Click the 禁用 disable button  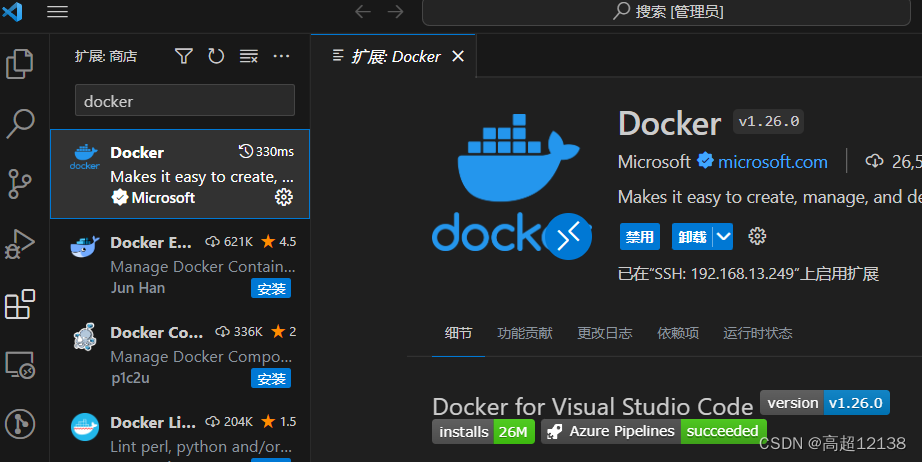click(640, 237)
